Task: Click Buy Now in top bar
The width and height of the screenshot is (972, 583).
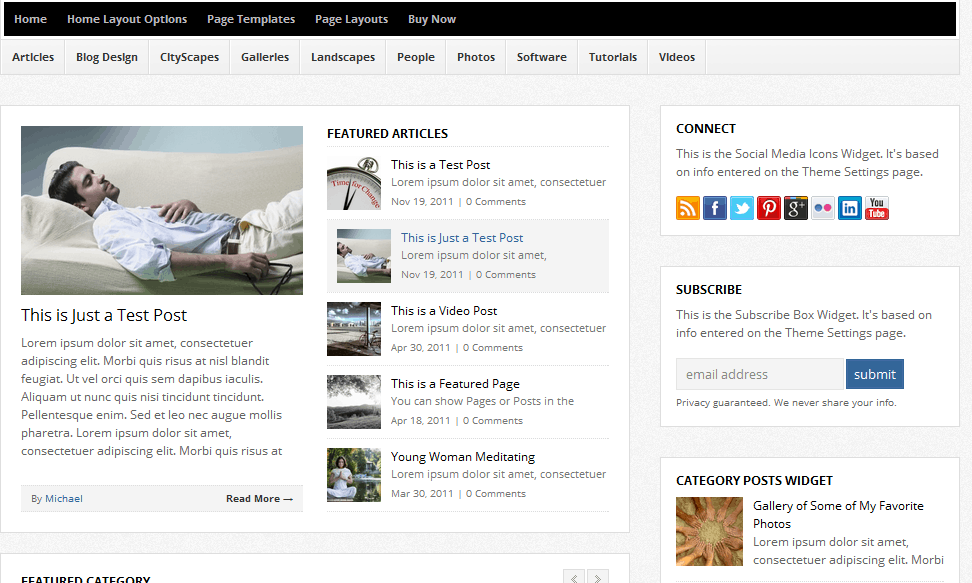Action: tap(432, 19)
